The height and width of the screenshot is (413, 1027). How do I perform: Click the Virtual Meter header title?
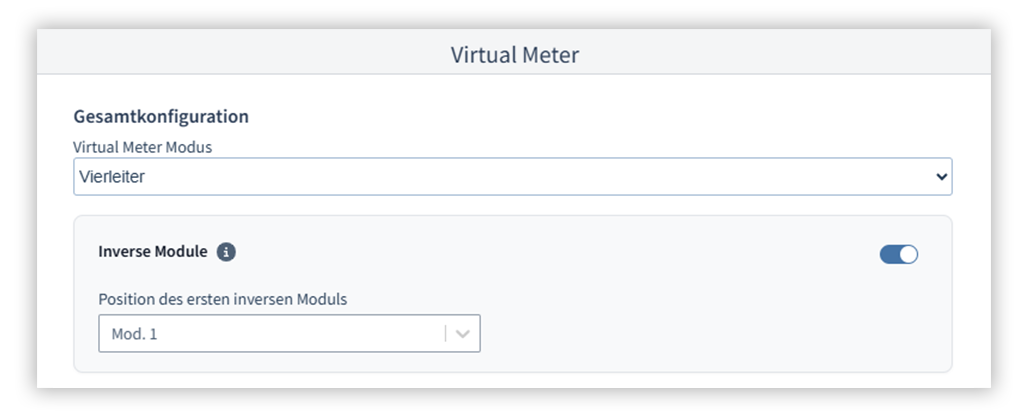pos(514,55)
